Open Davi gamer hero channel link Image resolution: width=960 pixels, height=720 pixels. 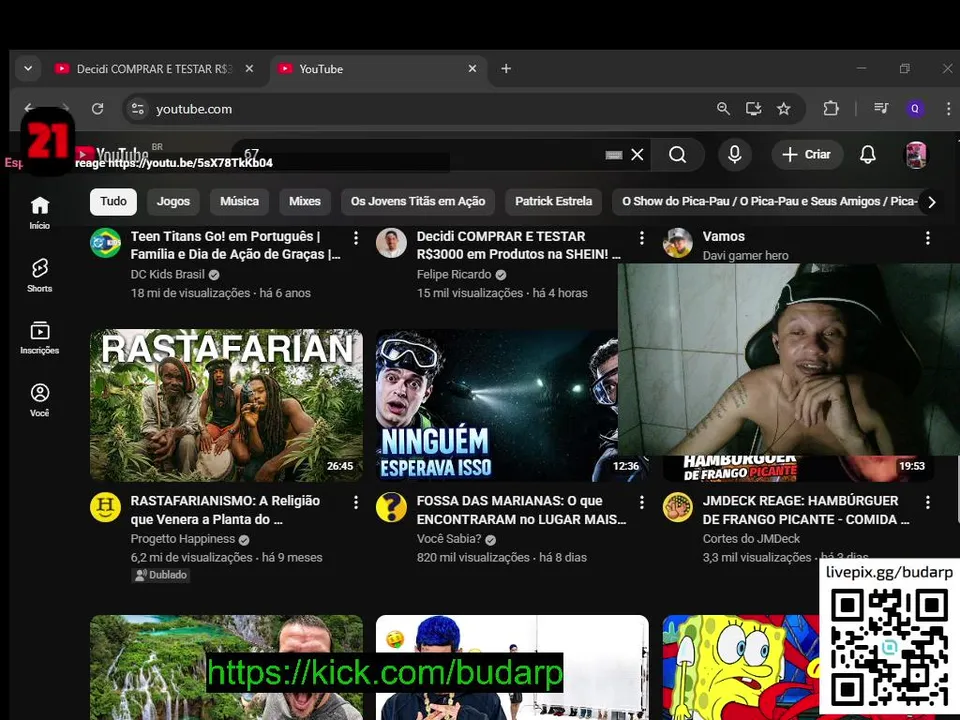pyautogui.click(x=746, y=255)
